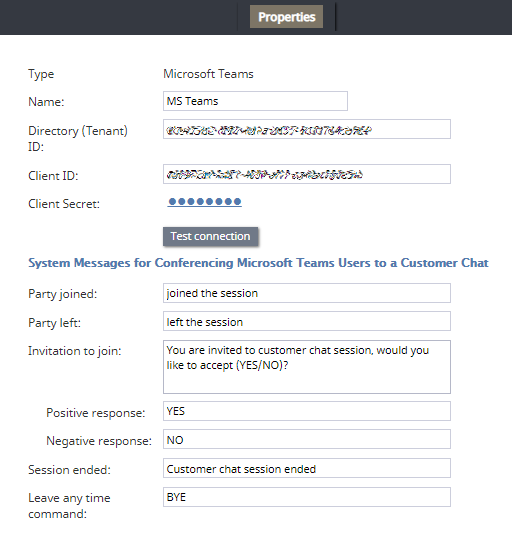Click the Session ended: label
512x548 pixels.
coord(69,470)
